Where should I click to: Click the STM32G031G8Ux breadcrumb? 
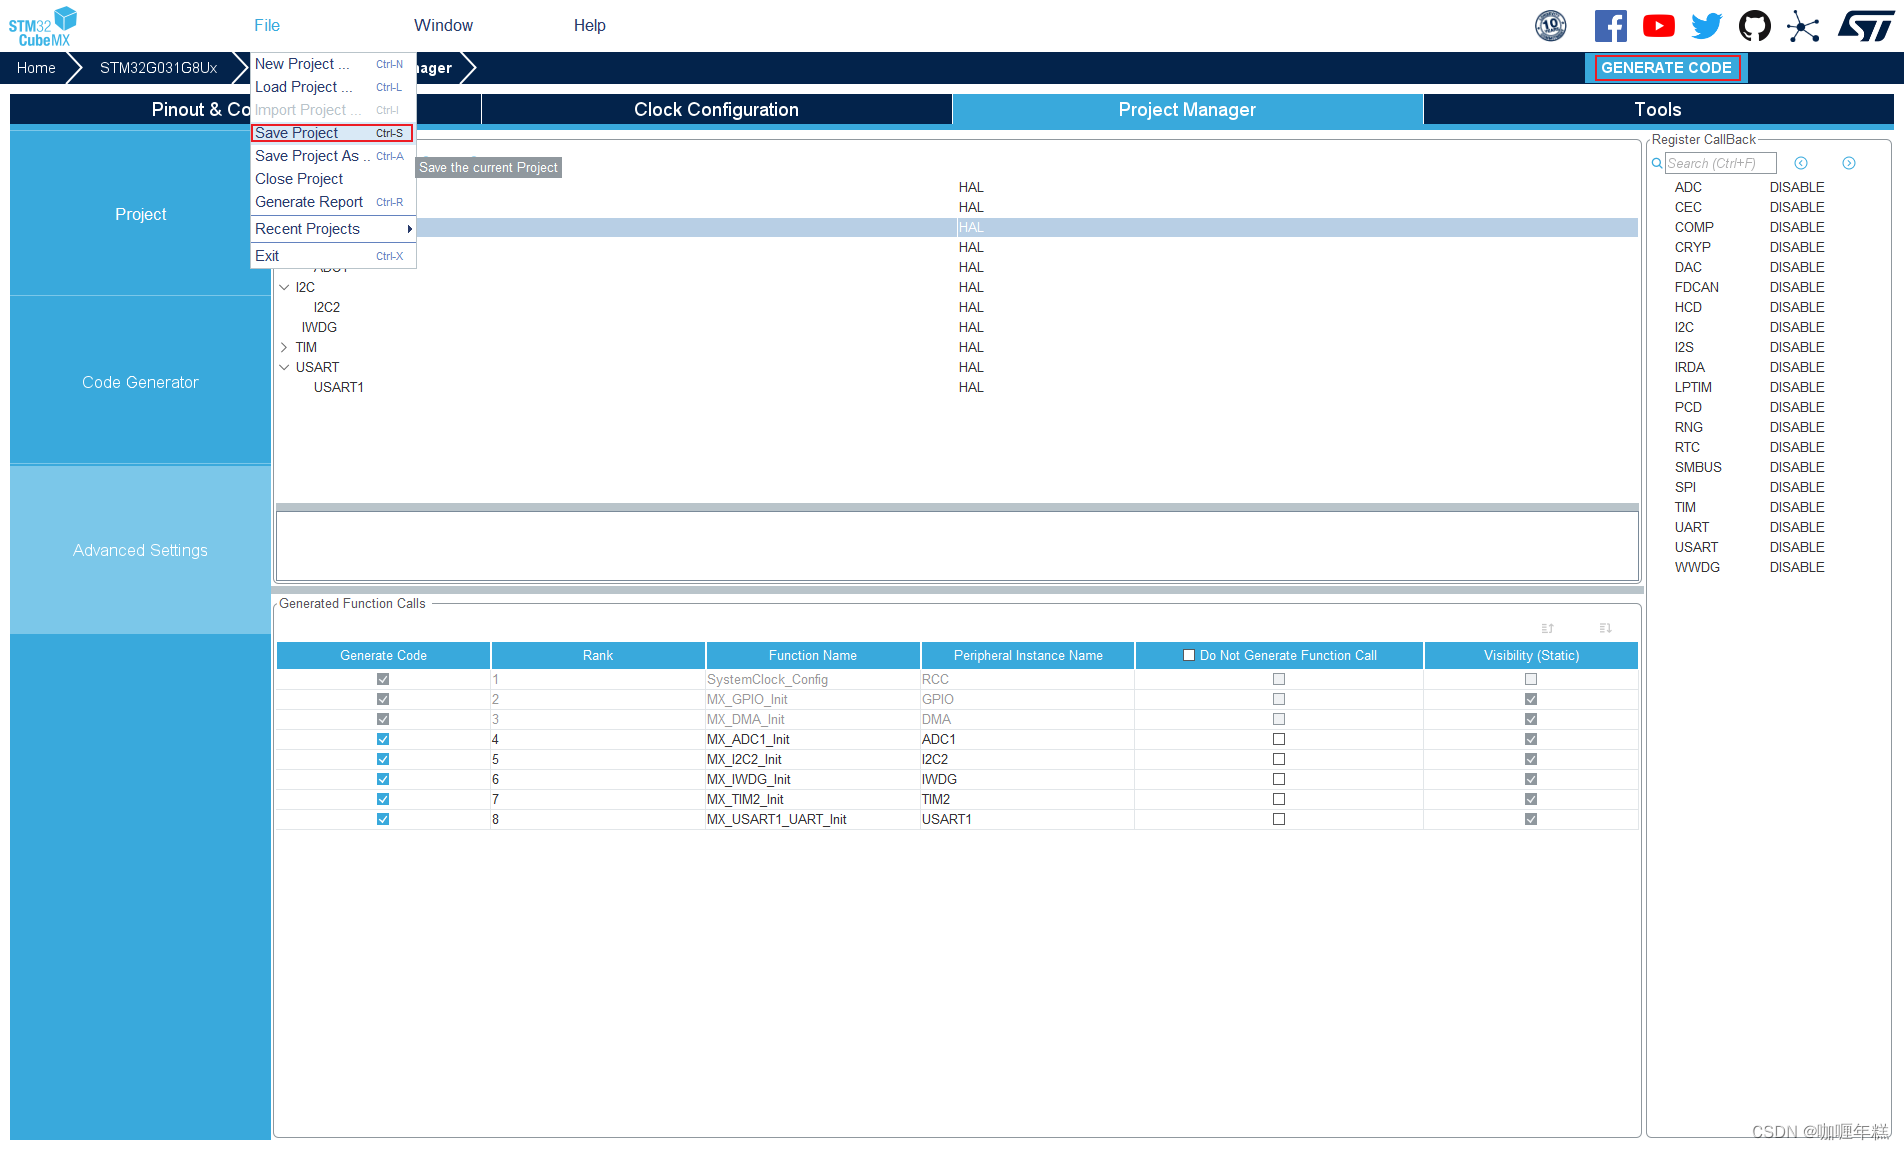(x=158, y=68)
